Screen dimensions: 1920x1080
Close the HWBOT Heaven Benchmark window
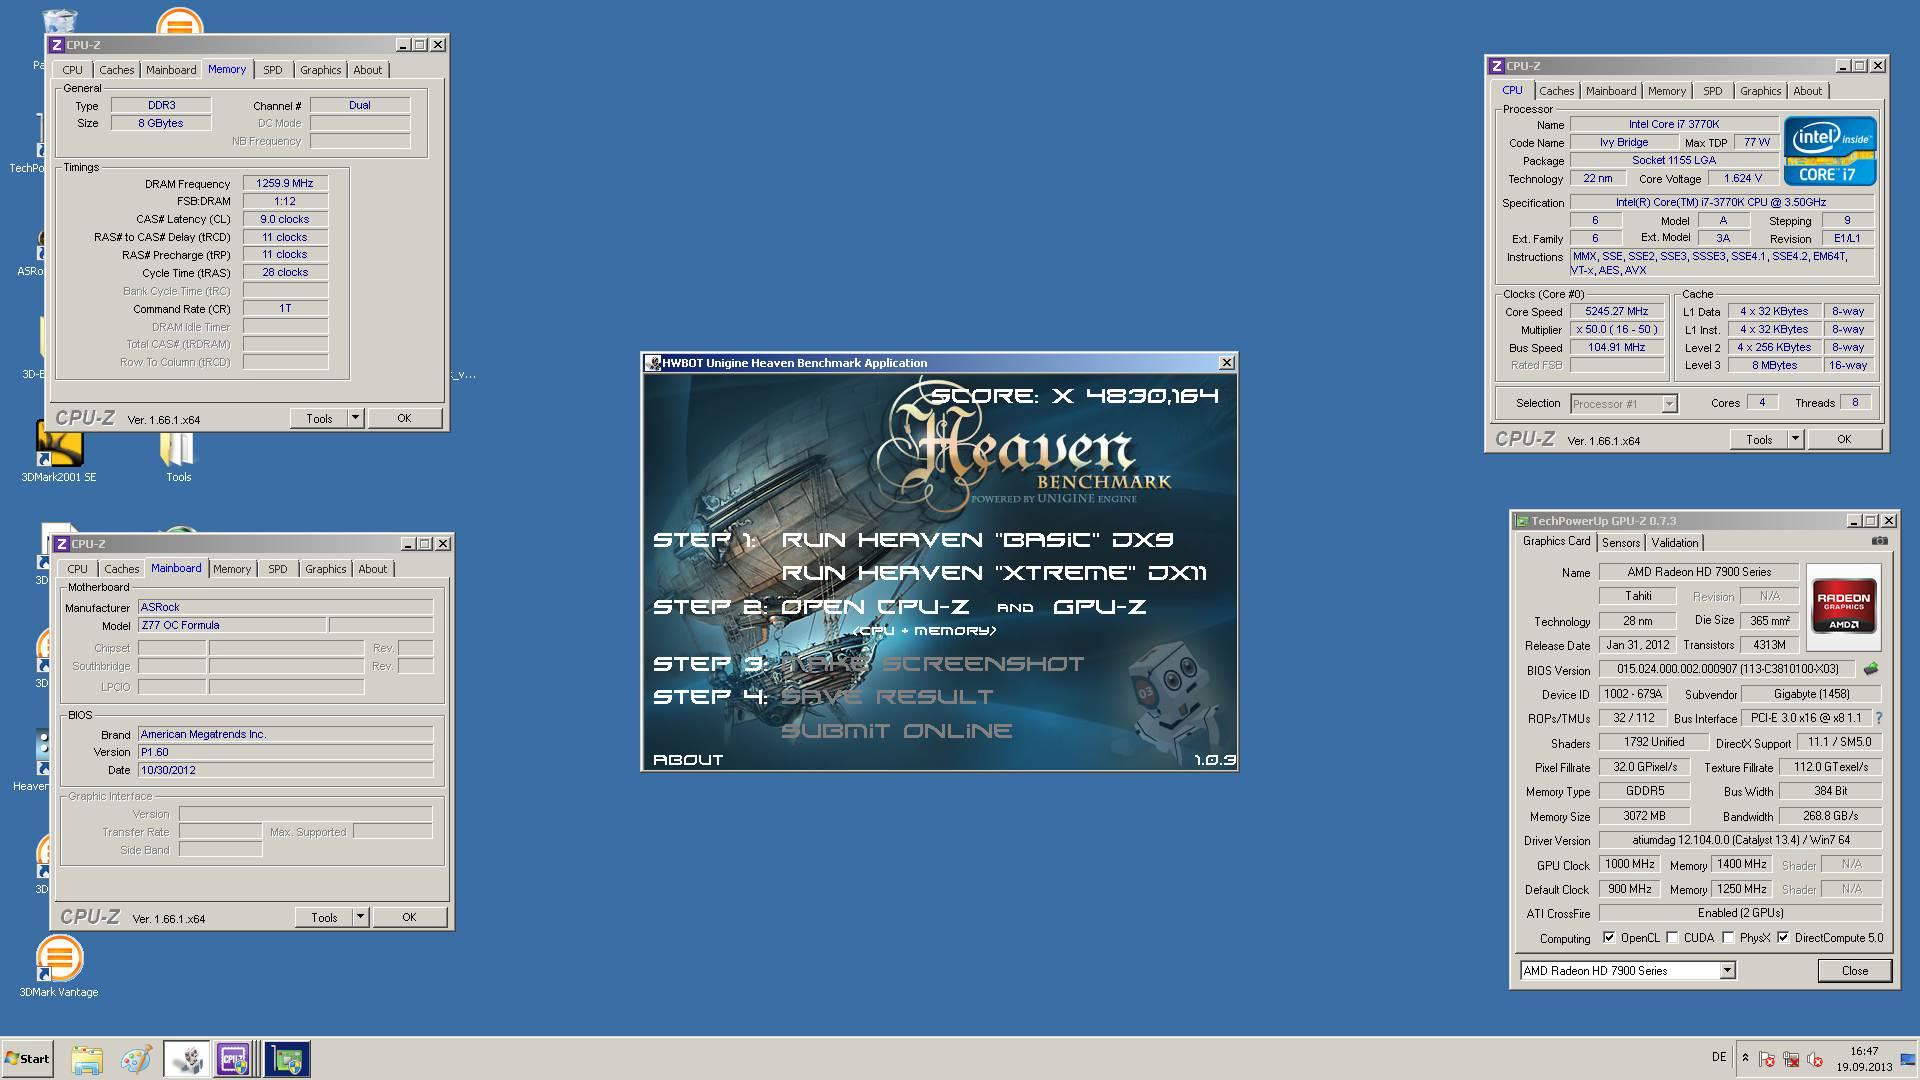coord(1226,363)
